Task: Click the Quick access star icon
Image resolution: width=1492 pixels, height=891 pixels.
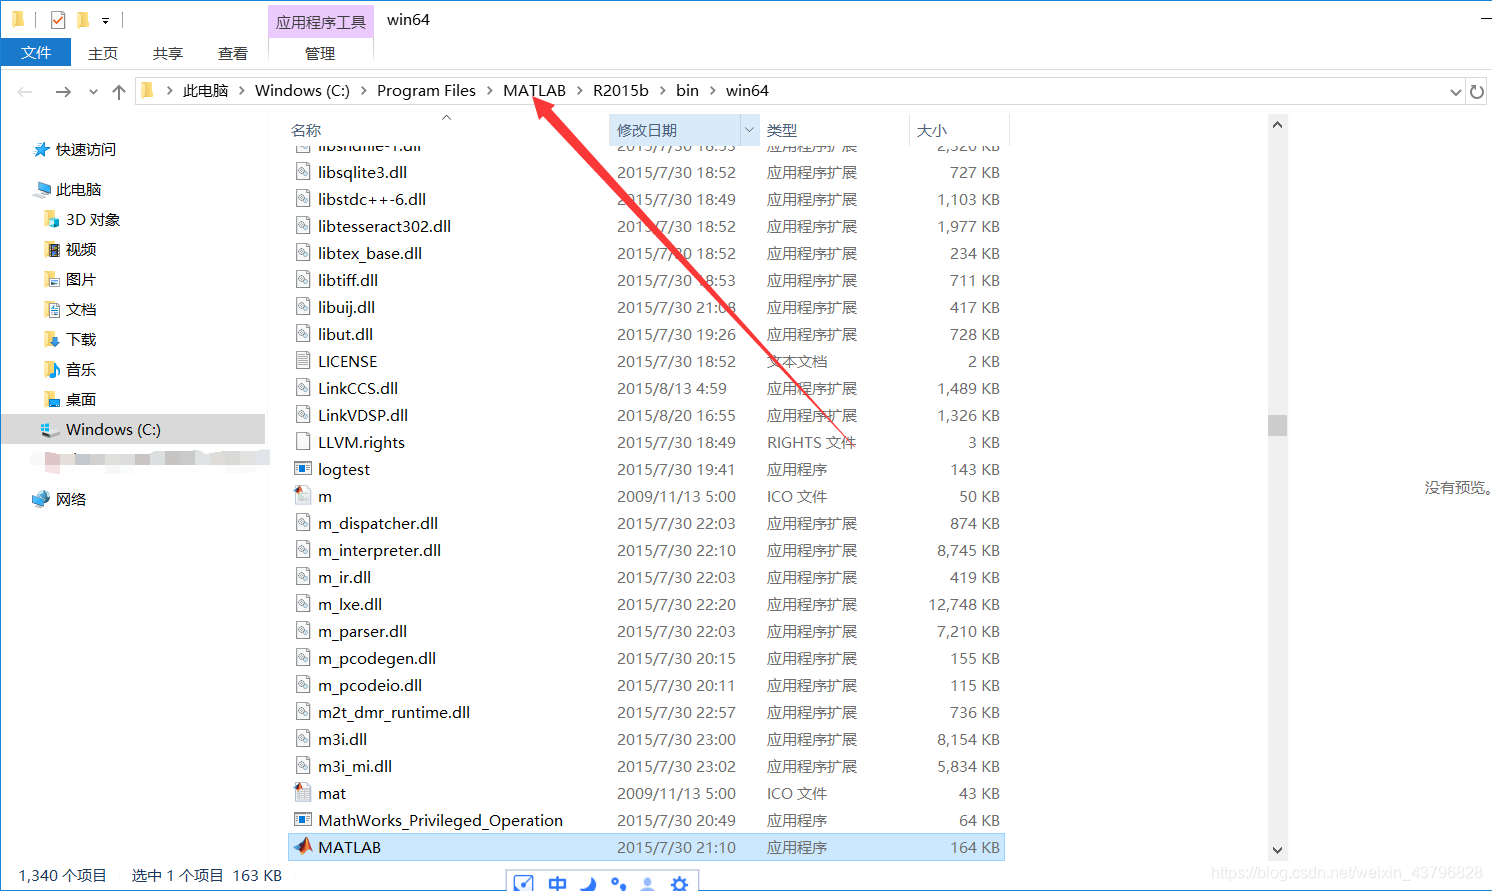Action: (42, 149)
